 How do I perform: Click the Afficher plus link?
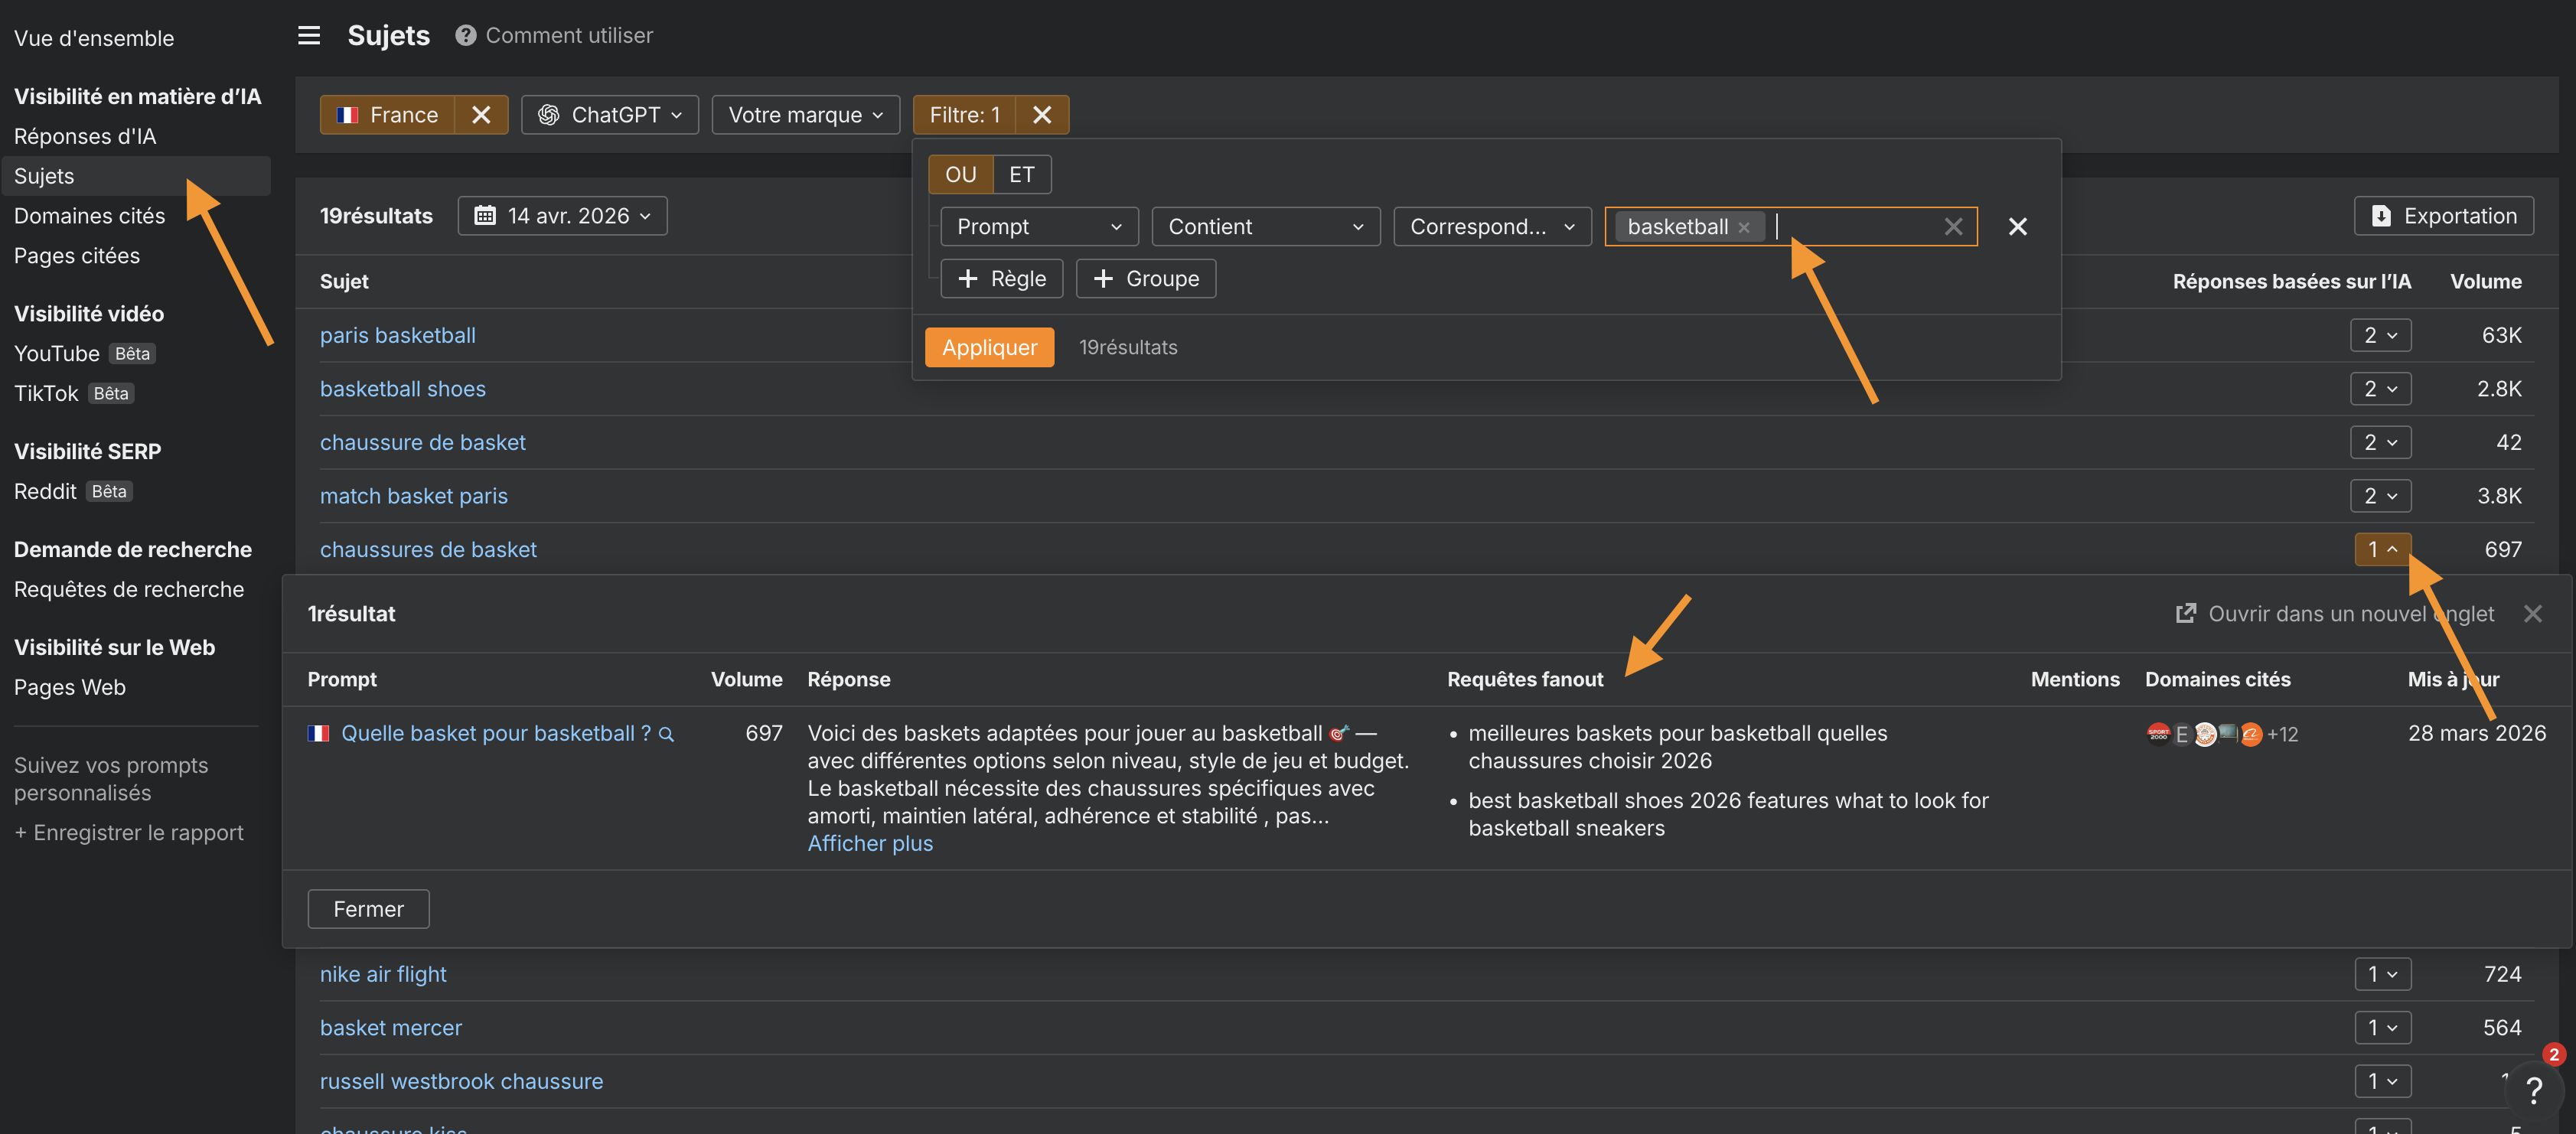pyautogui.click(x=869, y=843)
